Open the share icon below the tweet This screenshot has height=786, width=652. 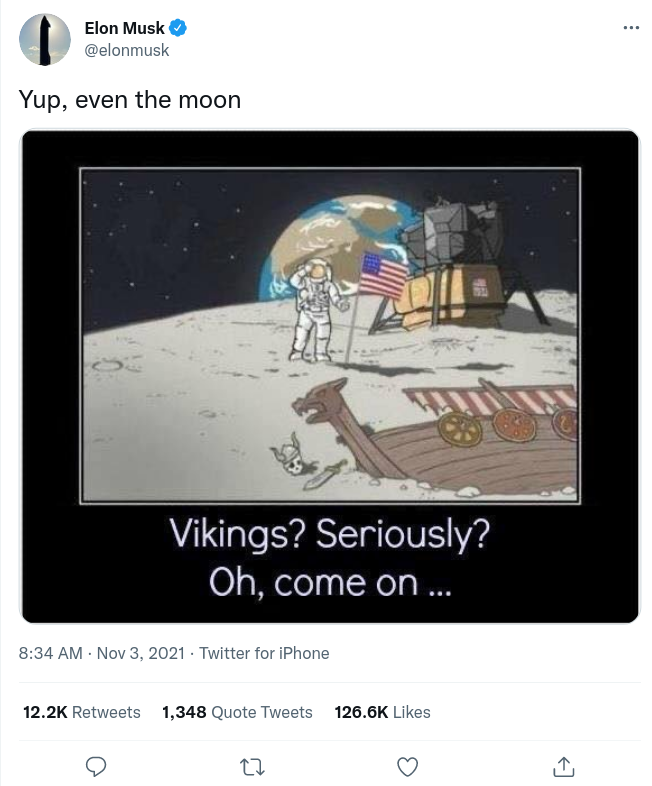coord(563,766)
